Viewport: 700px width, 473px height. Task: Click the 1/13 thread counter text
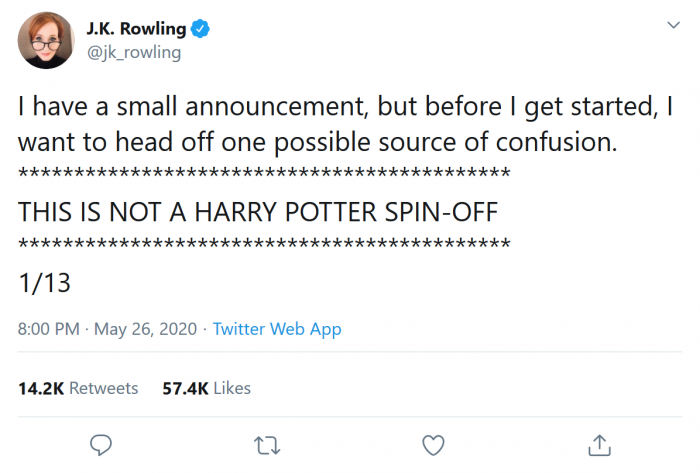click(x=45, y=282)
